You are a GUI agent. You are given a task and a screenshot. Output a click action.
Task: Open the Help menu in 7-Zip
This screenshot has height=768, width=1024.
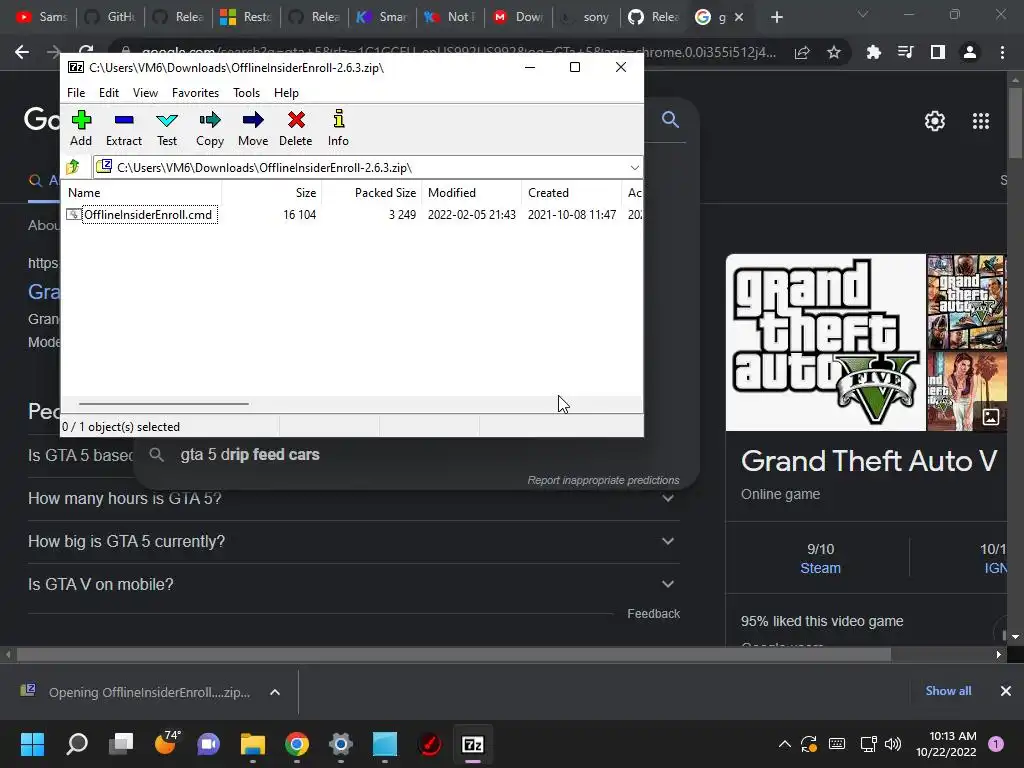[286, 93]
